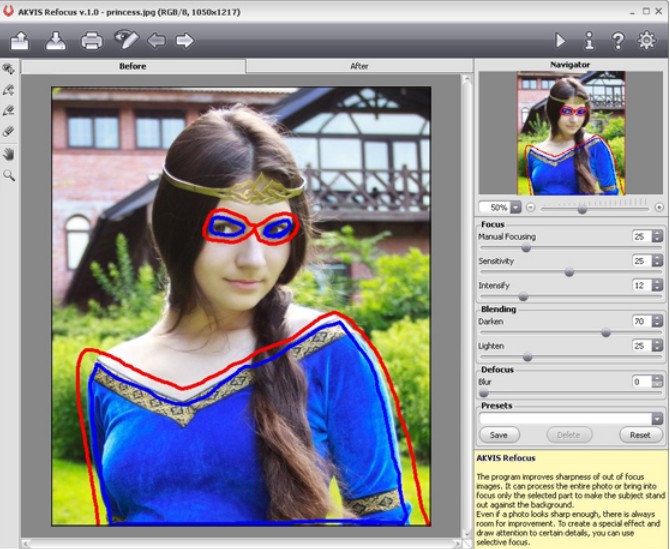The image size is (670, 549).
Task: Switch to the After tab
Action: [359, 66]
